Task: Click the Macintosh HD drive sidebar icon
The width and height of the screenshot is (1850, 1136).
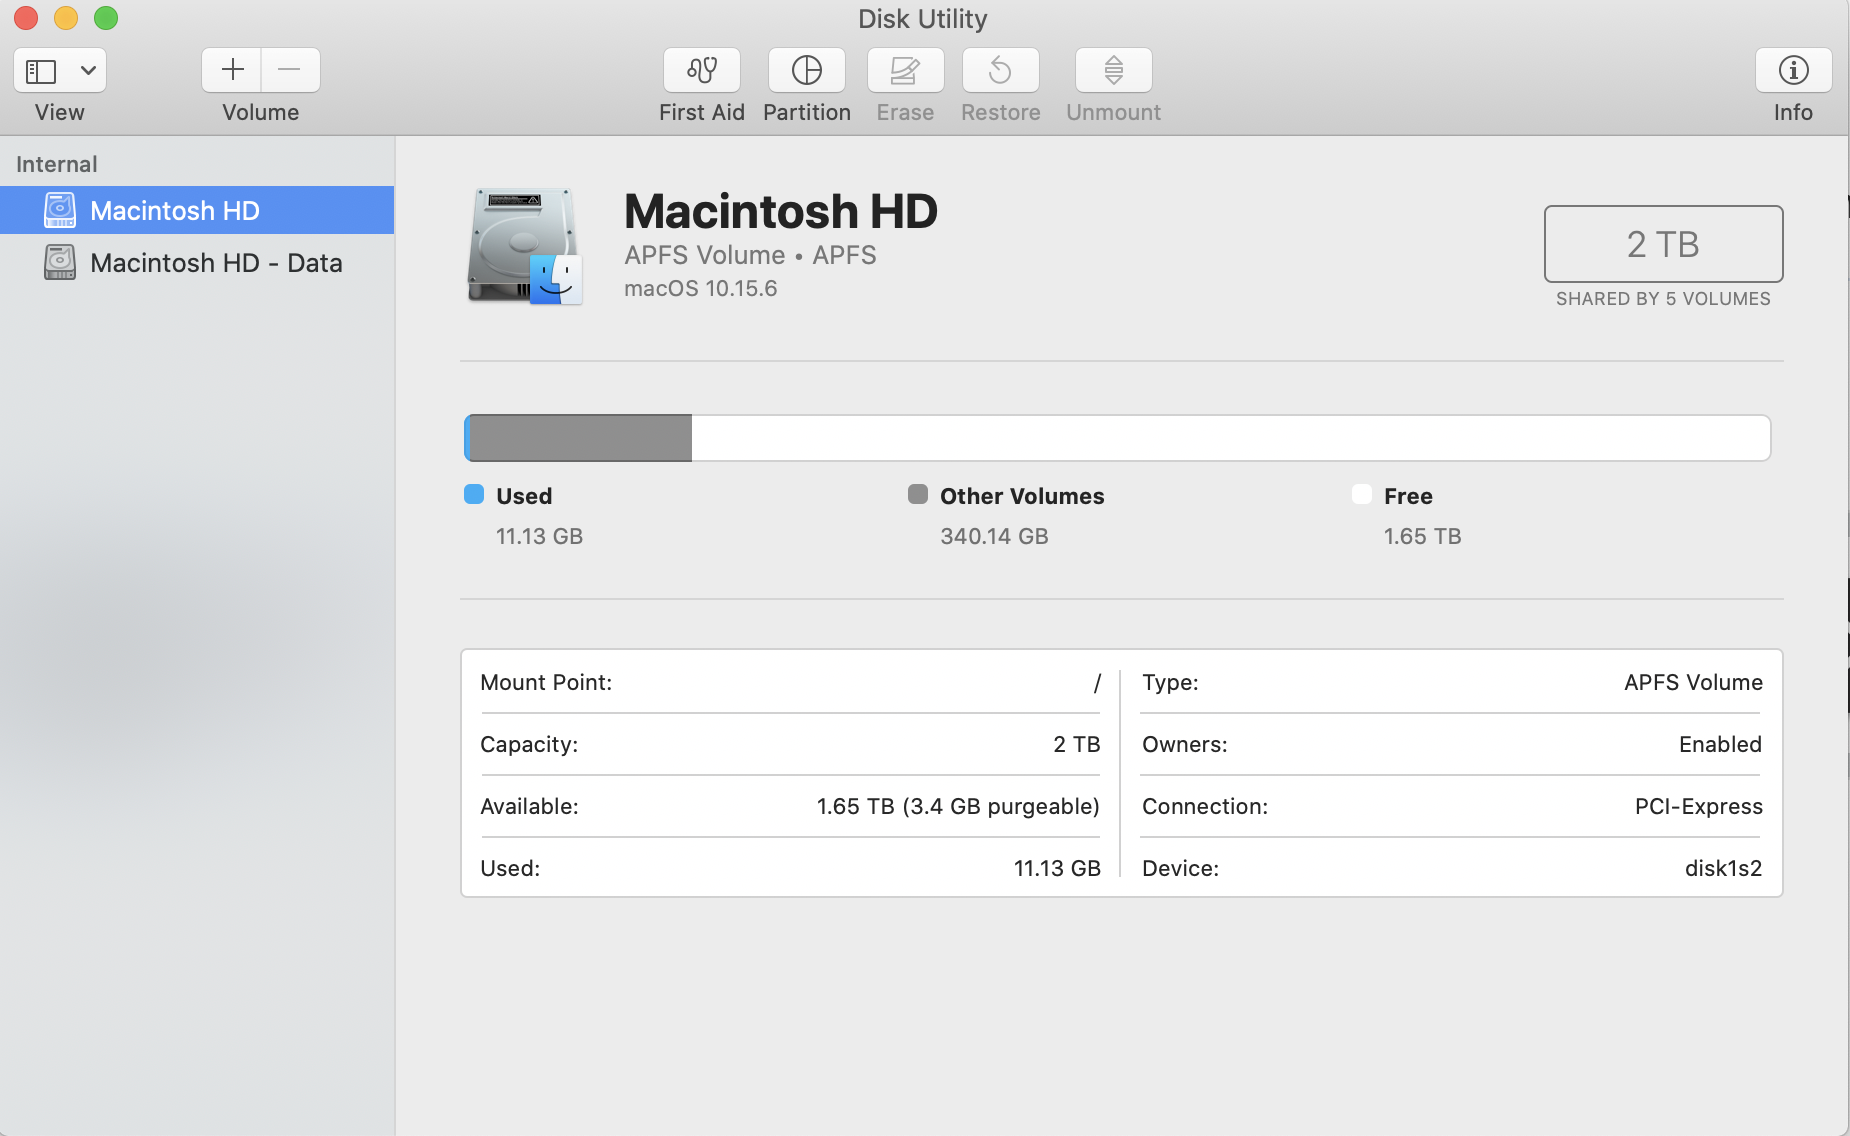Action: pyautogui.click(x=60, y=210)
